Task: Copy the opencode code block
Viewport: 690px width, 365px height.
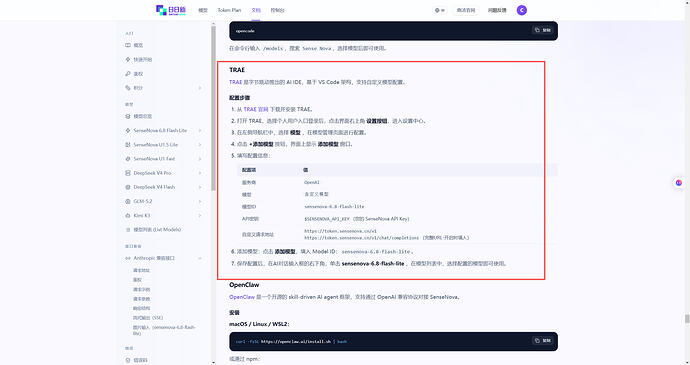Action: (x=543, y=30)
